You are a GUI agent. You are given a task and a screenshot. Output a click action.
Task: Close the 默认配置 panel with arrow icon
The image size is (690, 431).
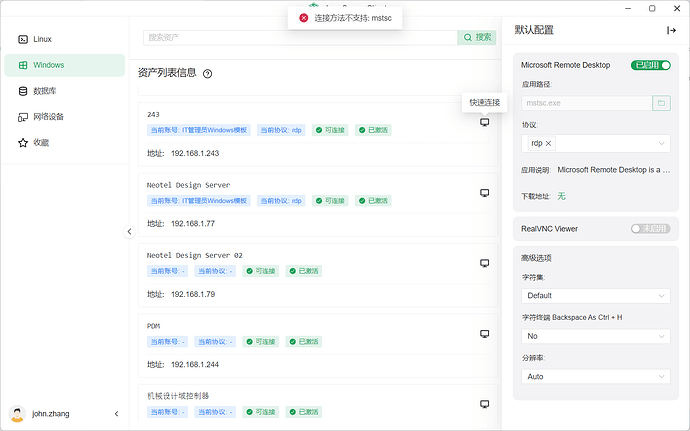(671, 30)
